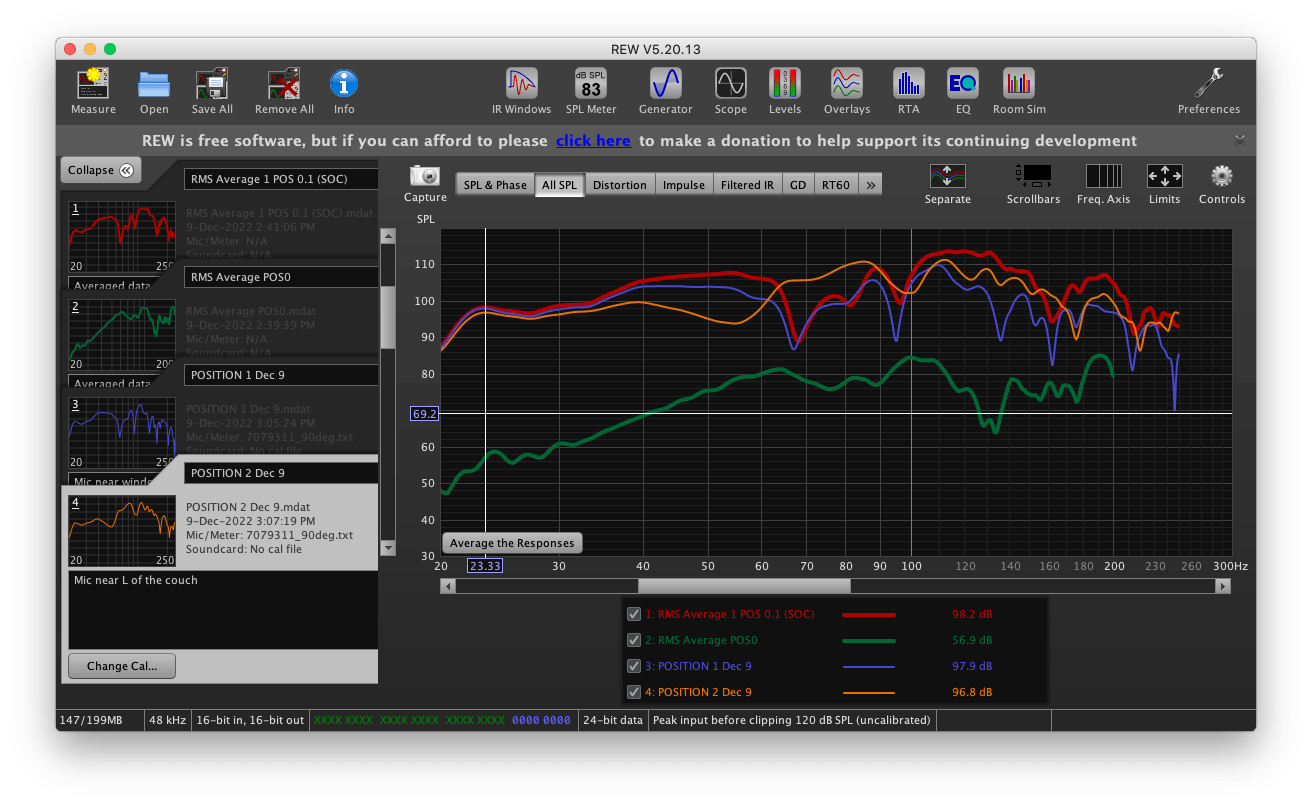Edit the RMS Average 1 POS 0.1 (SOC) name field
1312x805 pixels.
point(281,179)
